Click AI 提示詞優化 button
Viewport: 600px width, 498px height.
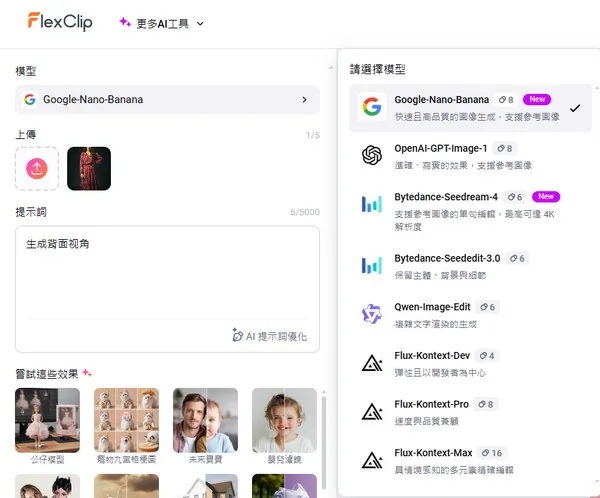point(270,336)
